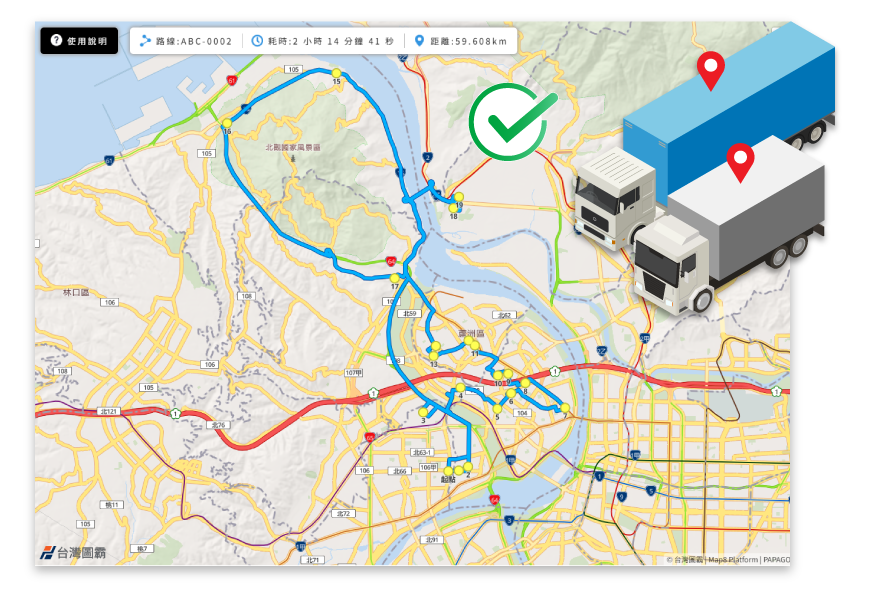Screen dimensions: 870x600
Task: Click the 北72 road shield
Action: coord(343,513)
